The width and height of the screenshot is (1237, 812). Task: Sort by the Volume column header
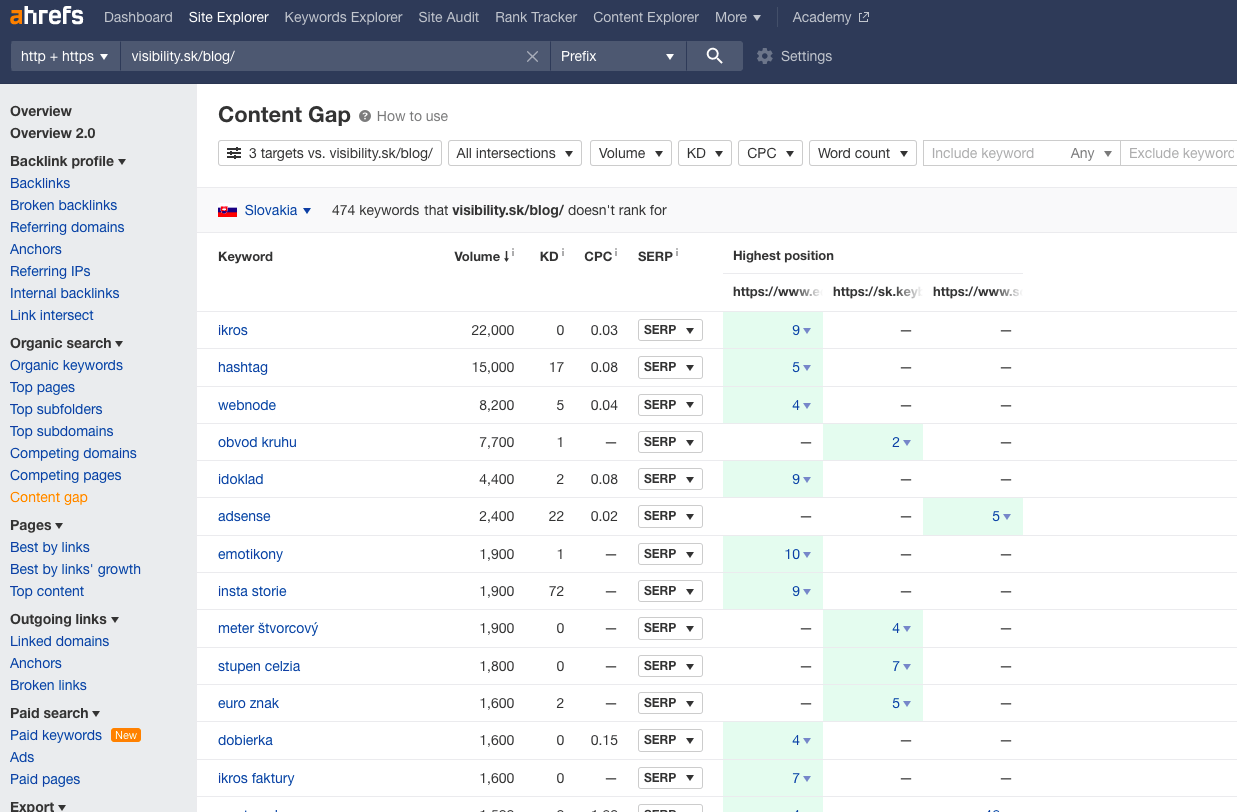coord(477,257)
